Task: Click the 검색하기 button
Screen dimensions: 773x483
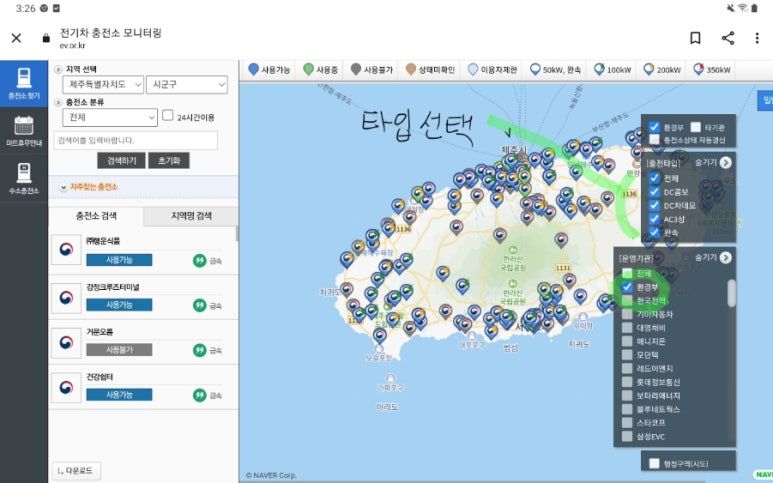Action: (121, 161)
